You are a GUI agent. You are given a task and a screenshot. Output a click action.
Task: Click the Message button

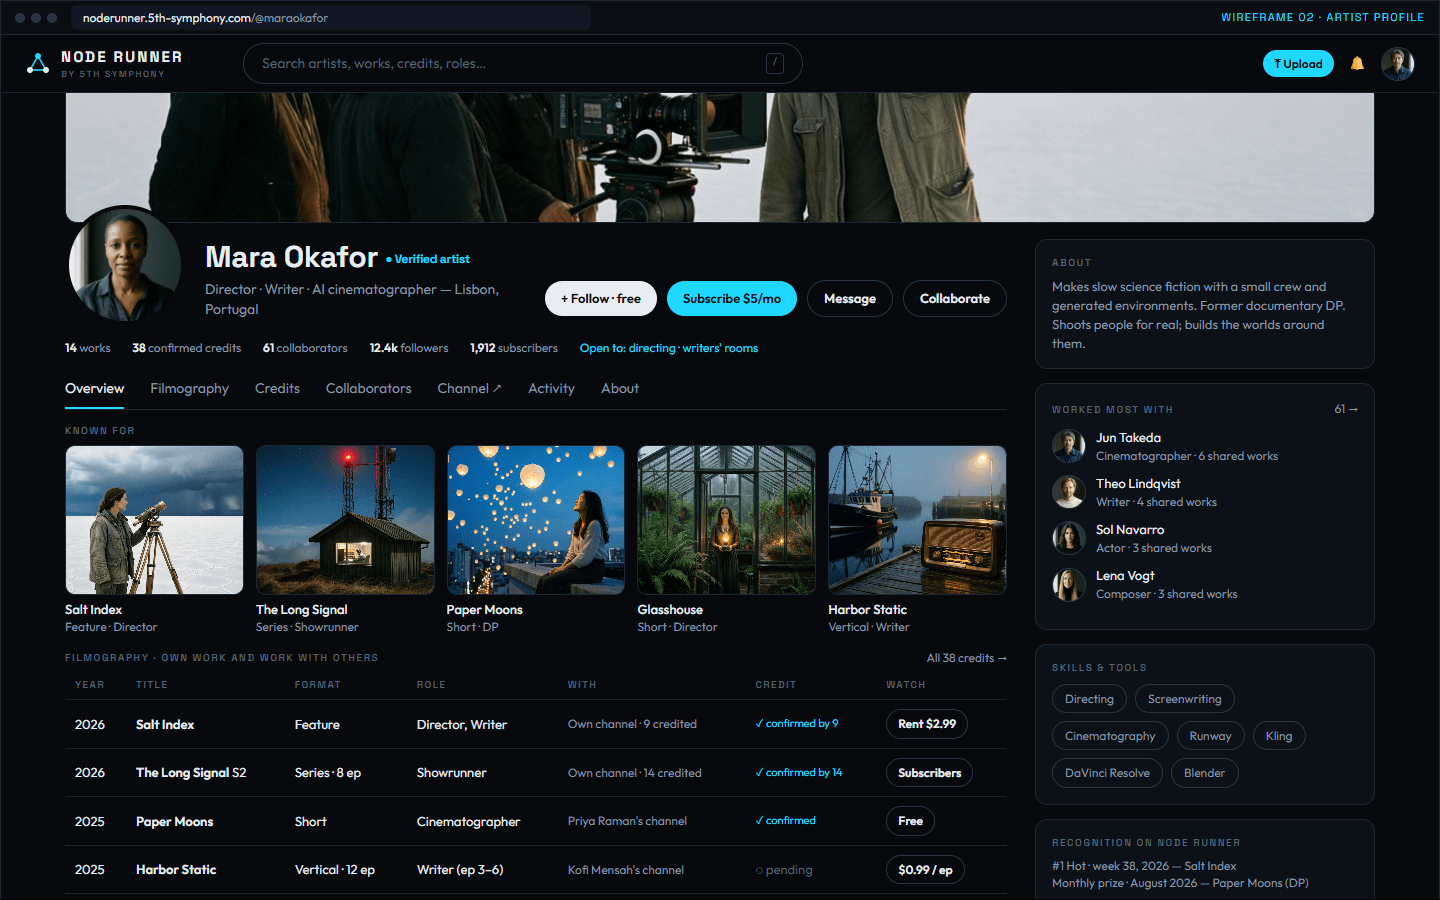pos(850,299)
